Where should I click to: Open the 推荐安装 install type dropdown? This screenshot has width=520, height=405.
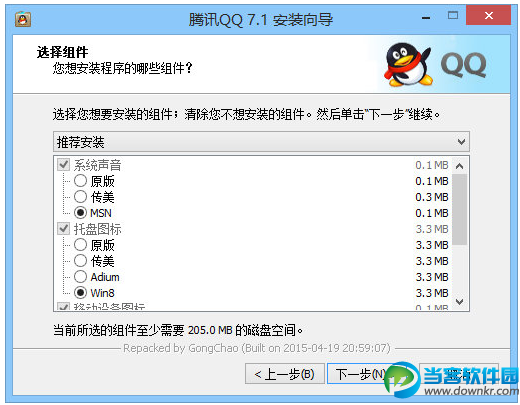coord(261,142)
